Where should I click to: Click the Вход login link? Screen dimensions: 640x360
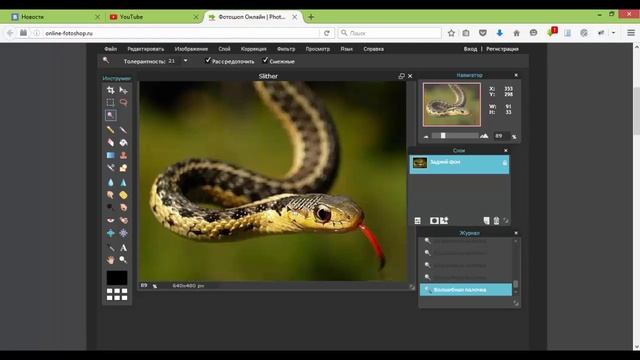(470, 49)
